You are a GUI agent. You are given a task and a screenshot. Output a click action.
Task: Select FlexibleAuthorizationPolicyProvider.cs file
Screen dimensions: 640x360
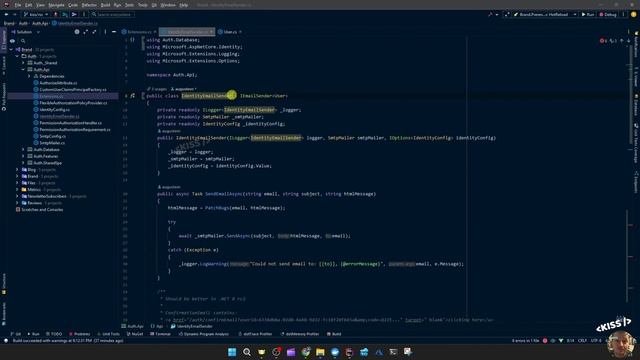click(x=73, y=103)
